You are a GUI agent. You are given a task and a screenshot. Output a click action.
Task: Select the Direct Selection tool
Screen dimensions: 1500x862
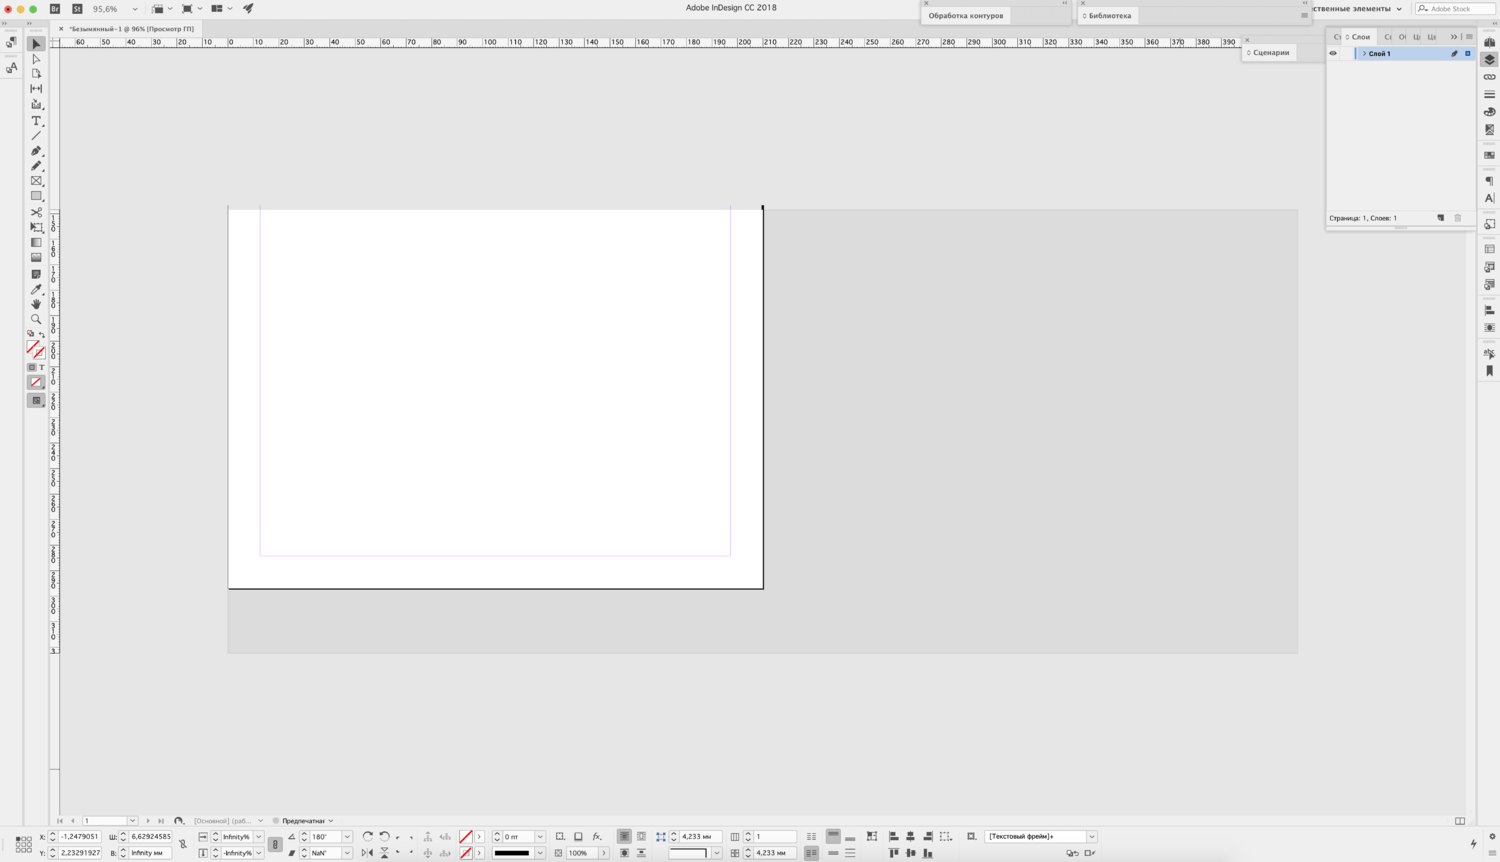pos(36,59)
